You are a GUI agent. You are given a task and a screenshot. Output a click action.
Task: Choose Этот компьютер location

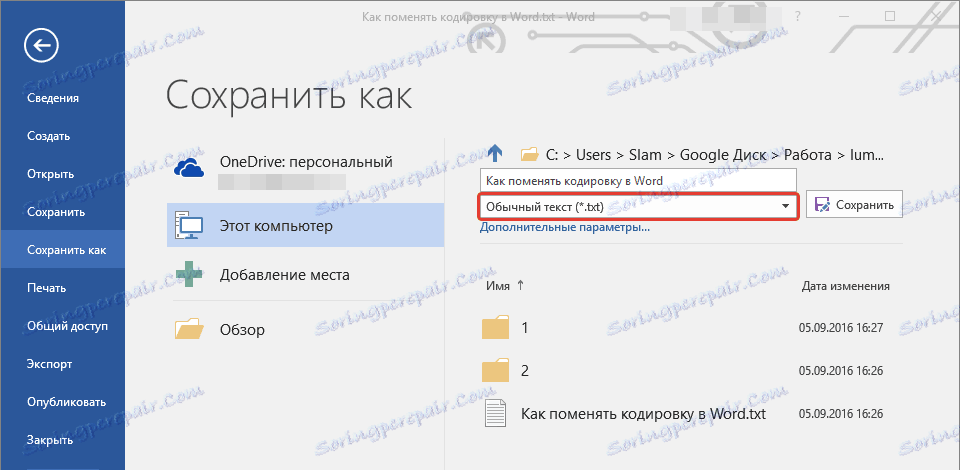305,225
